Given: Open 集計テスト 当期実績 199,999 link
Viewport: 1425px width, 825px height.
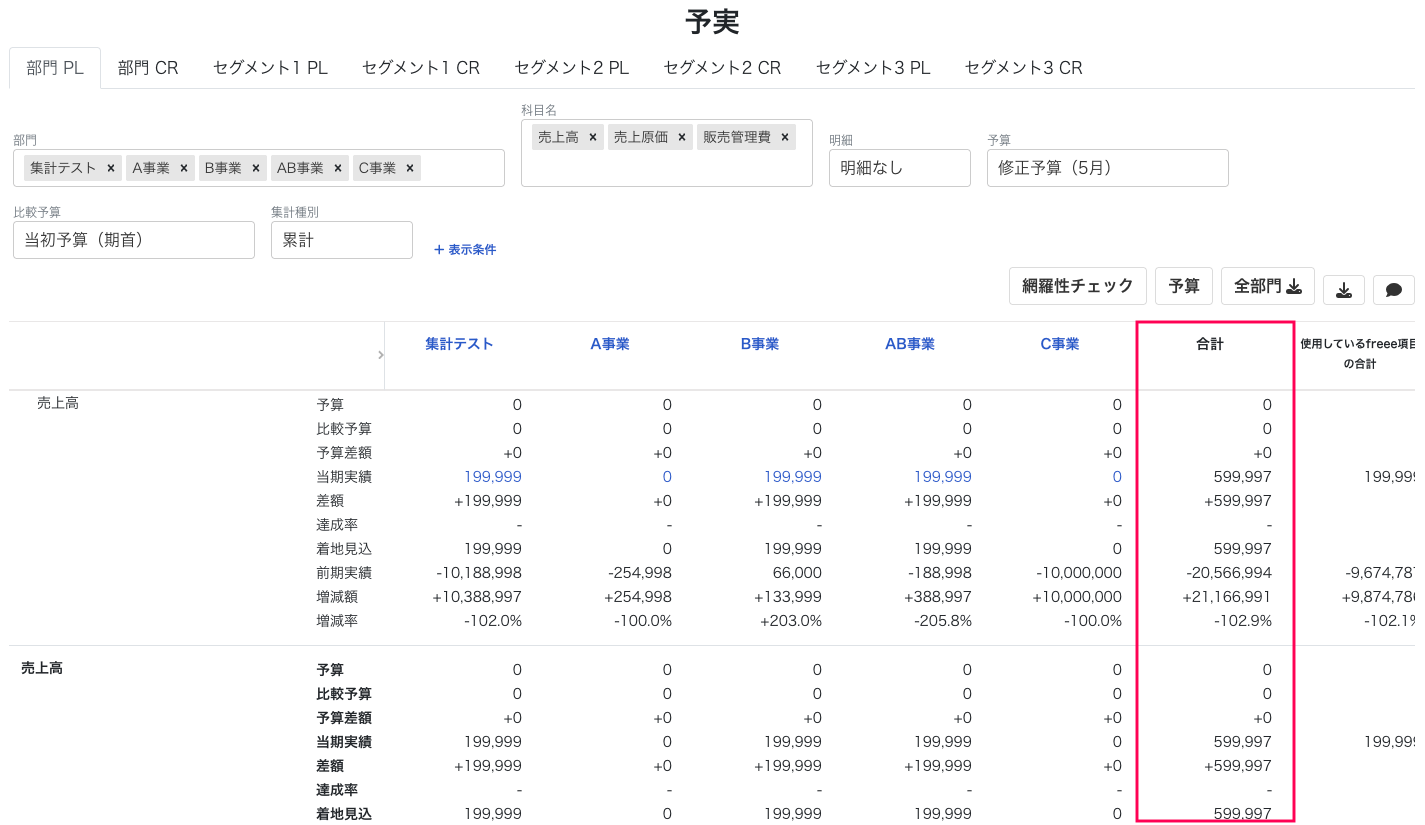Looking at the screenshot, I should pos(493,477).
